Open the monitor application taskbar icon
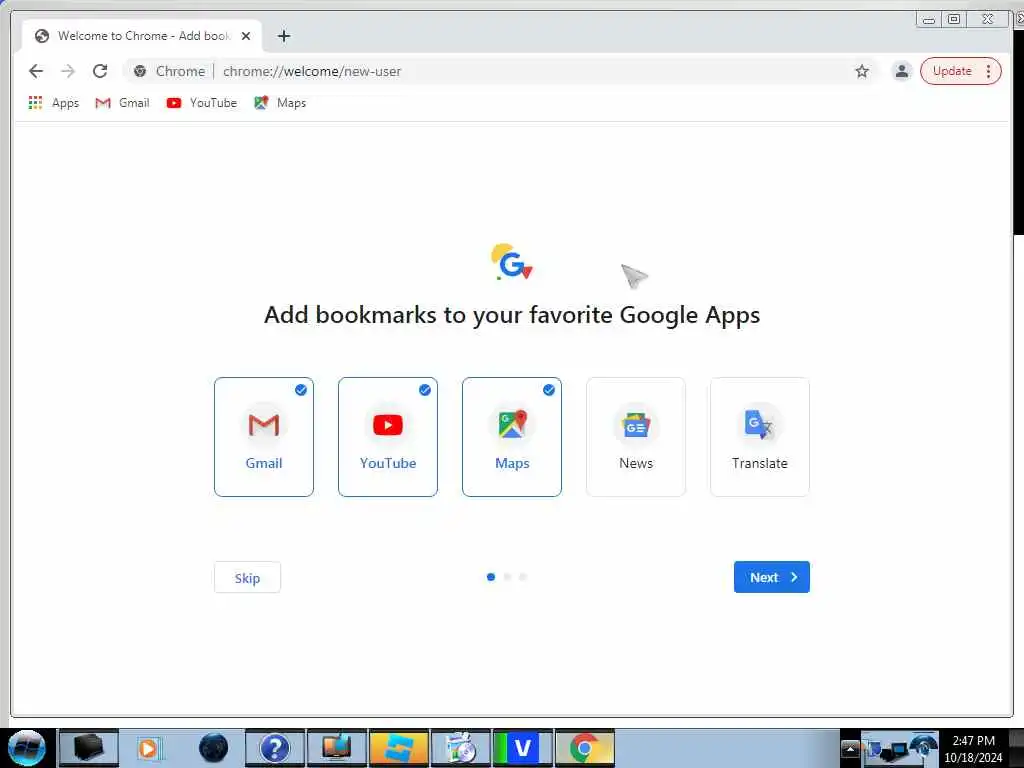The width and height of the screenshot is (1024, 768). tap(337, 748)
